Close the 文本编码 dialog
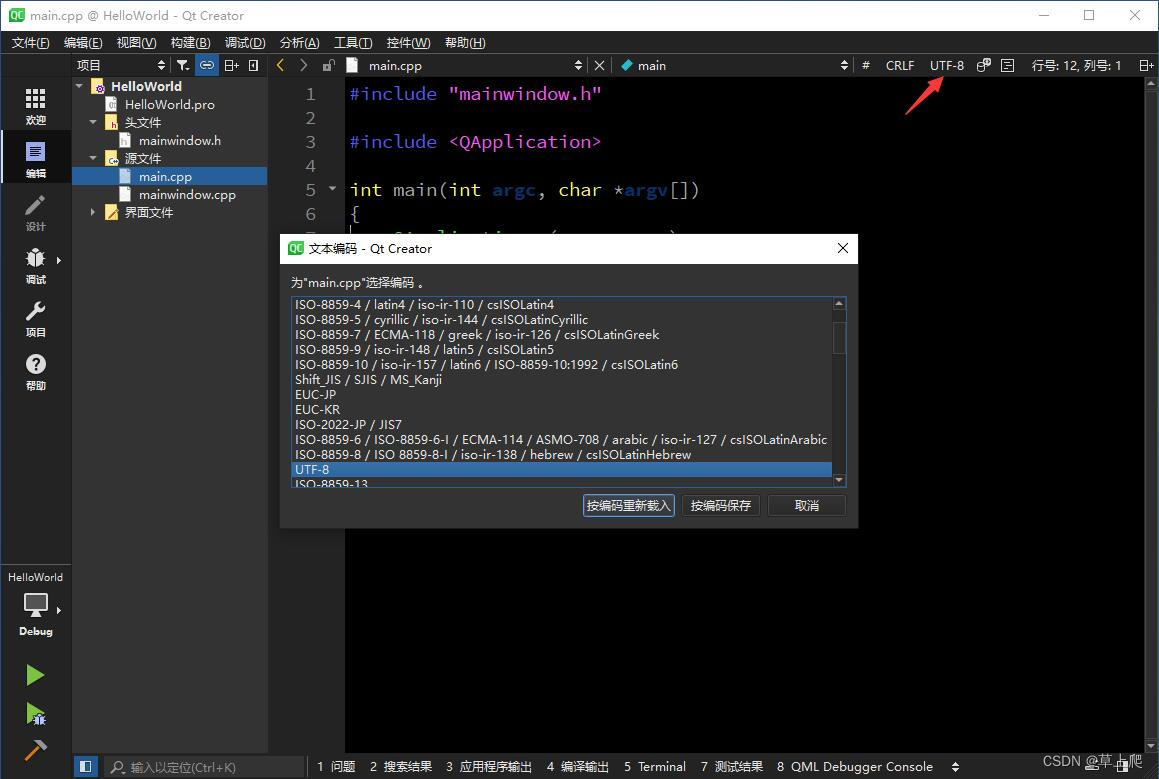This screenshot has width=1159, height=779. [843, 248]
